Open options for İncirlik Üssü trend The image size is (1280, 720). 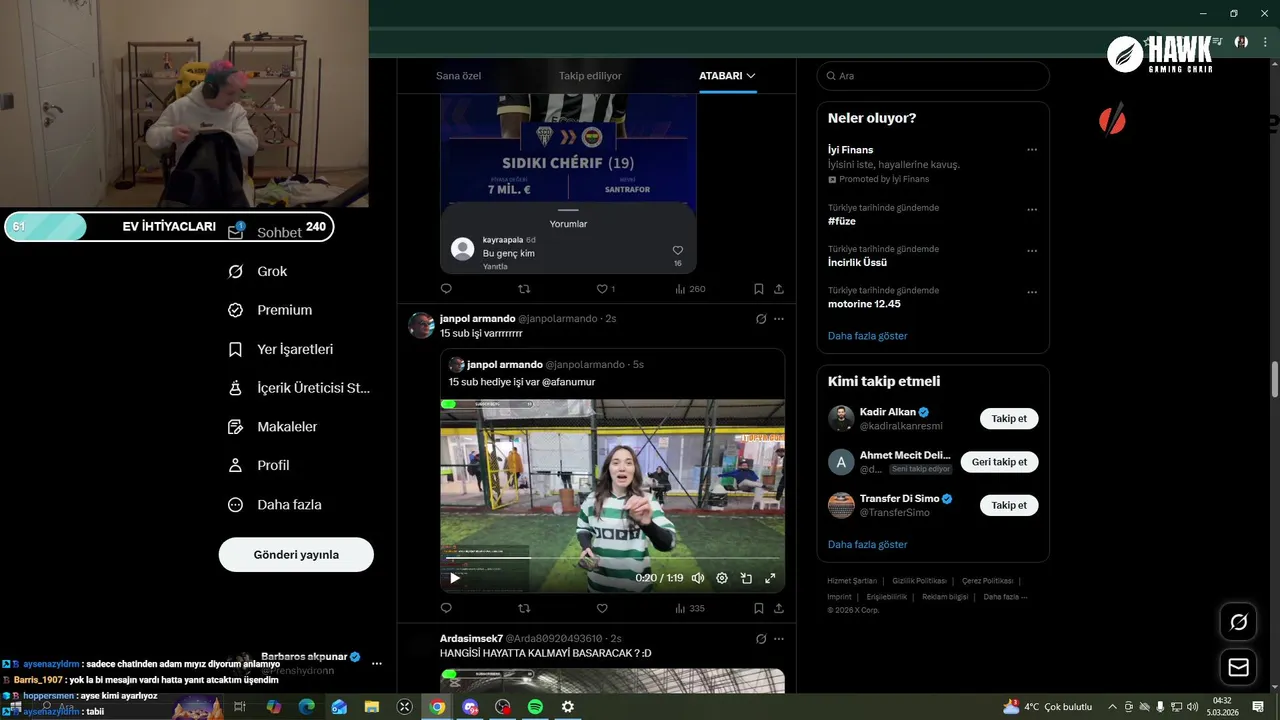tap(1032, 251)
